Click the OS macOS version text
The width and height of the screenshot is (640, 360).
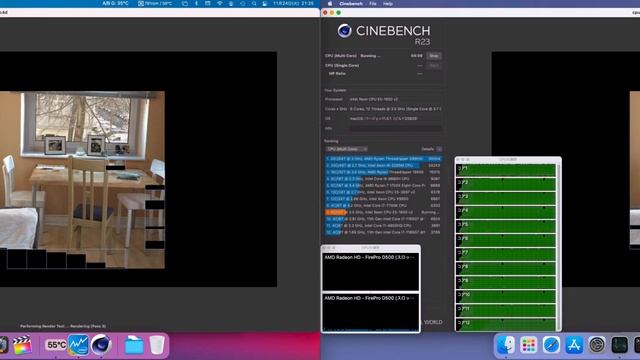pyautogui.click(x=384, y=119)
